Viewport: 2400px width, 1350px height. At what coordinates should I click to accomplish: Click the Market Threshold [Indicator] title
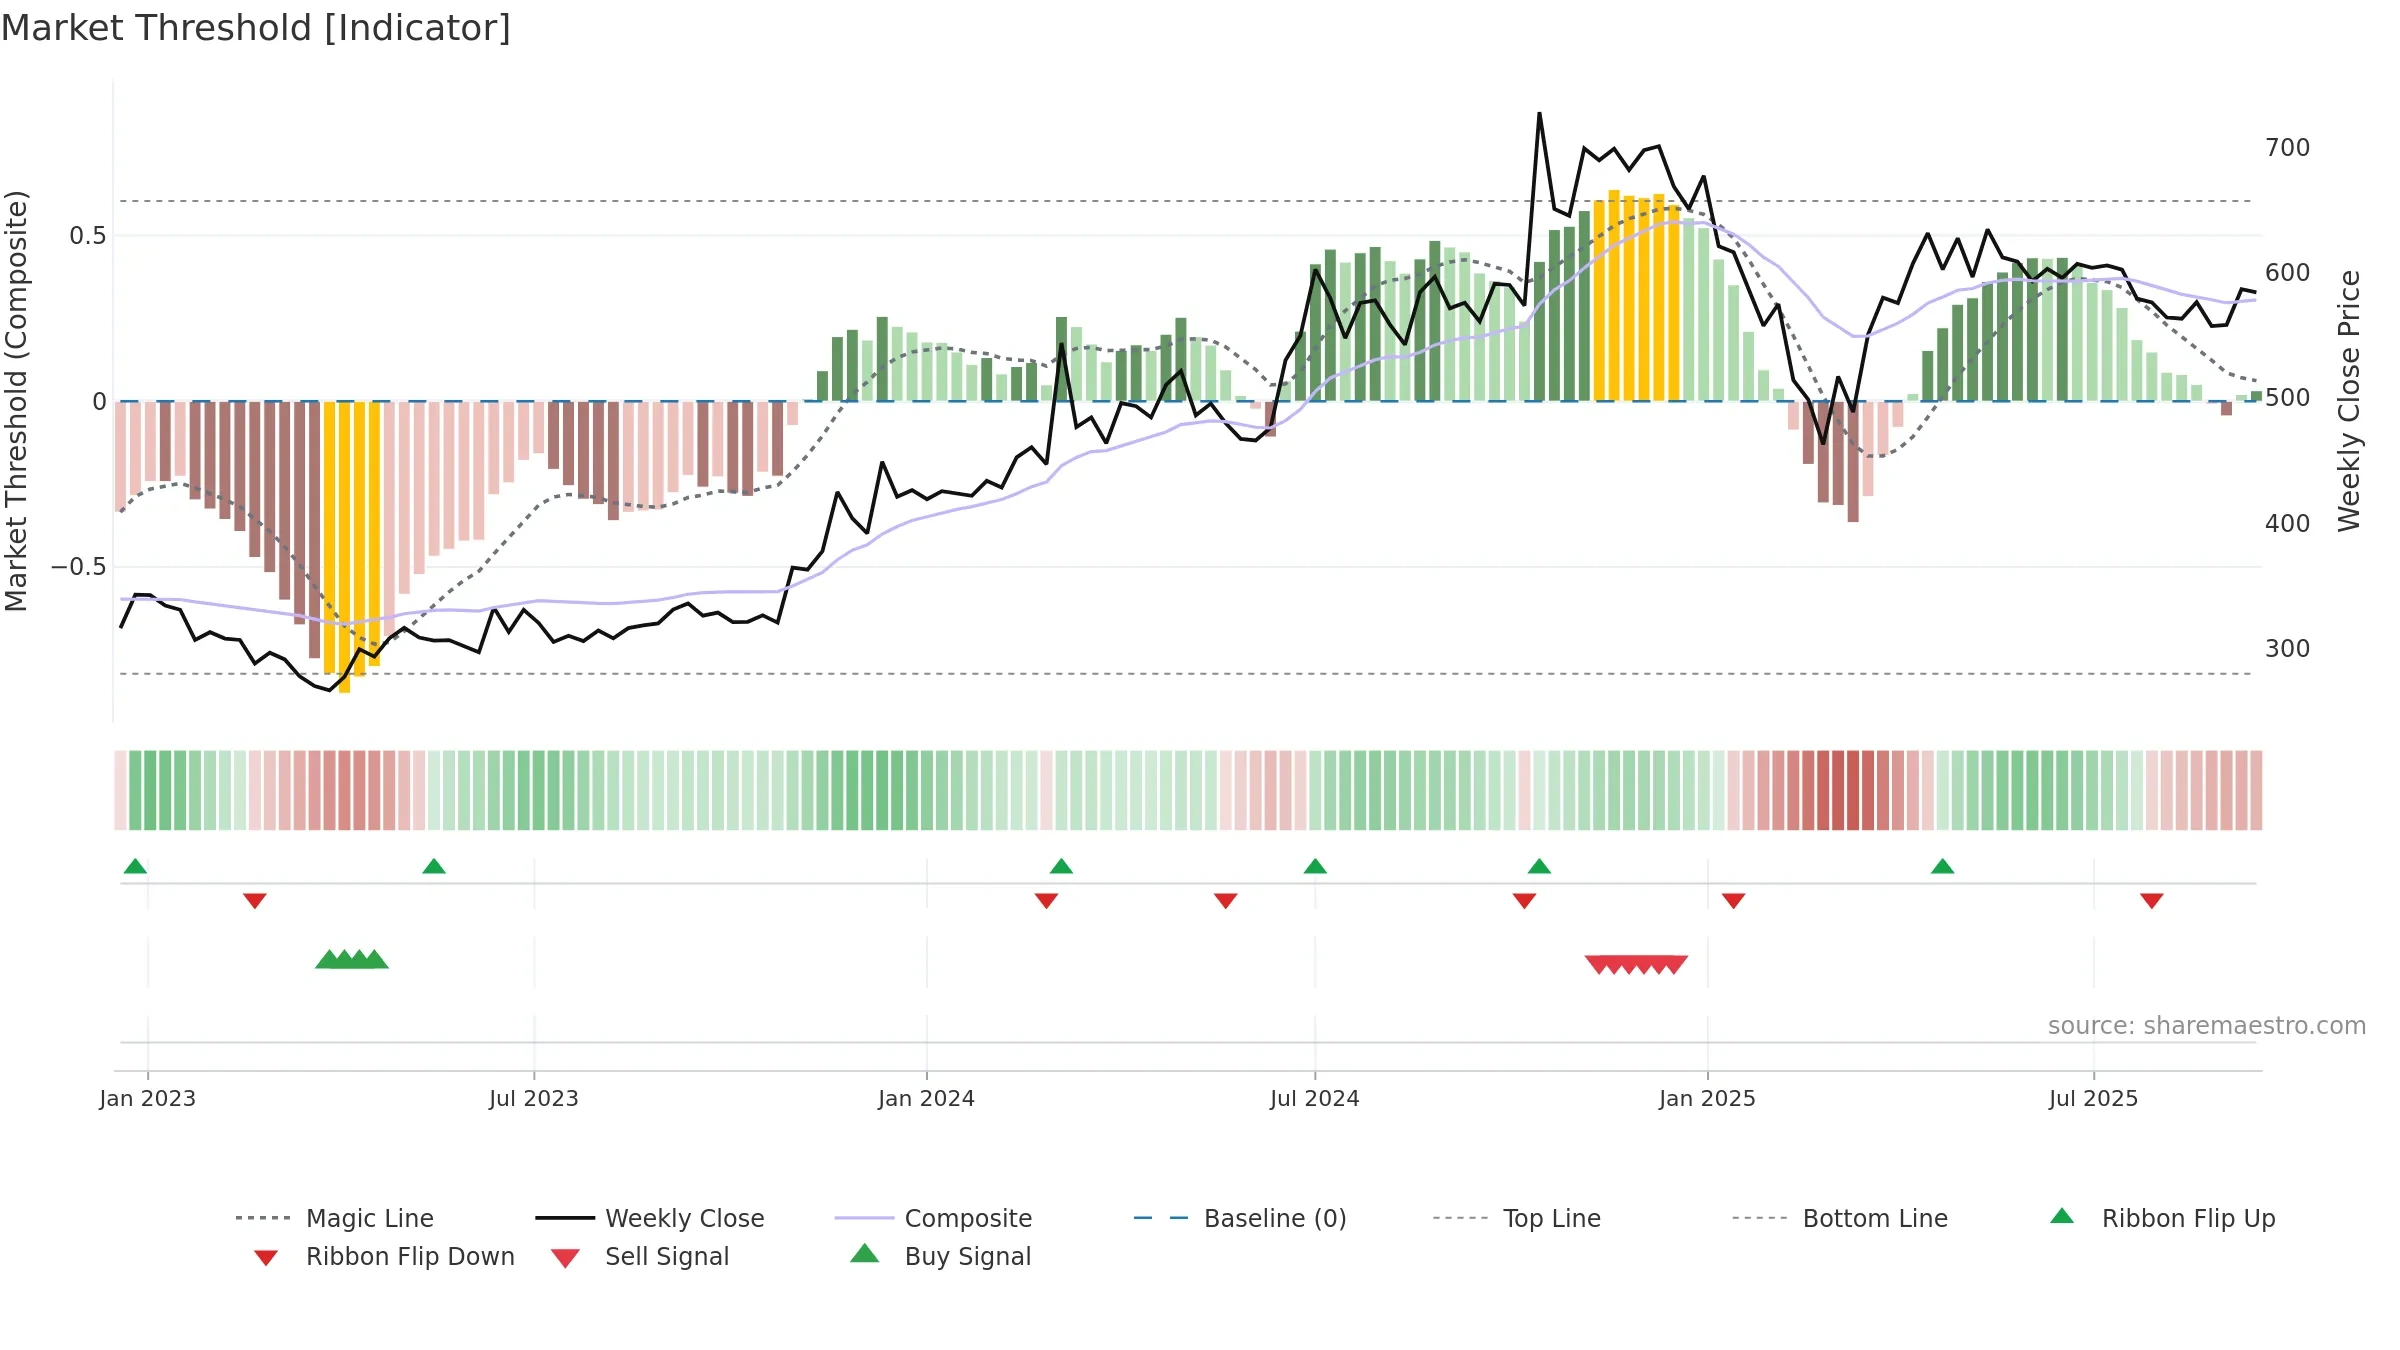point(256,28)
